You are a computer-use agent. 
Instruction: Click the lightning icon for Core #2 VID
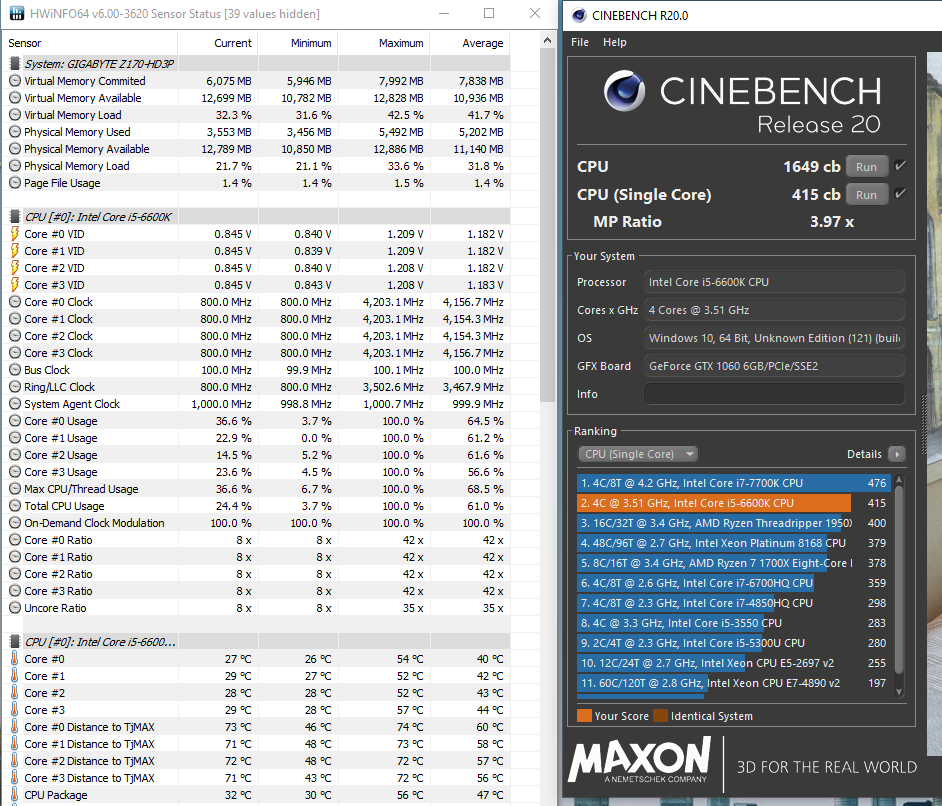click(15, 268)
